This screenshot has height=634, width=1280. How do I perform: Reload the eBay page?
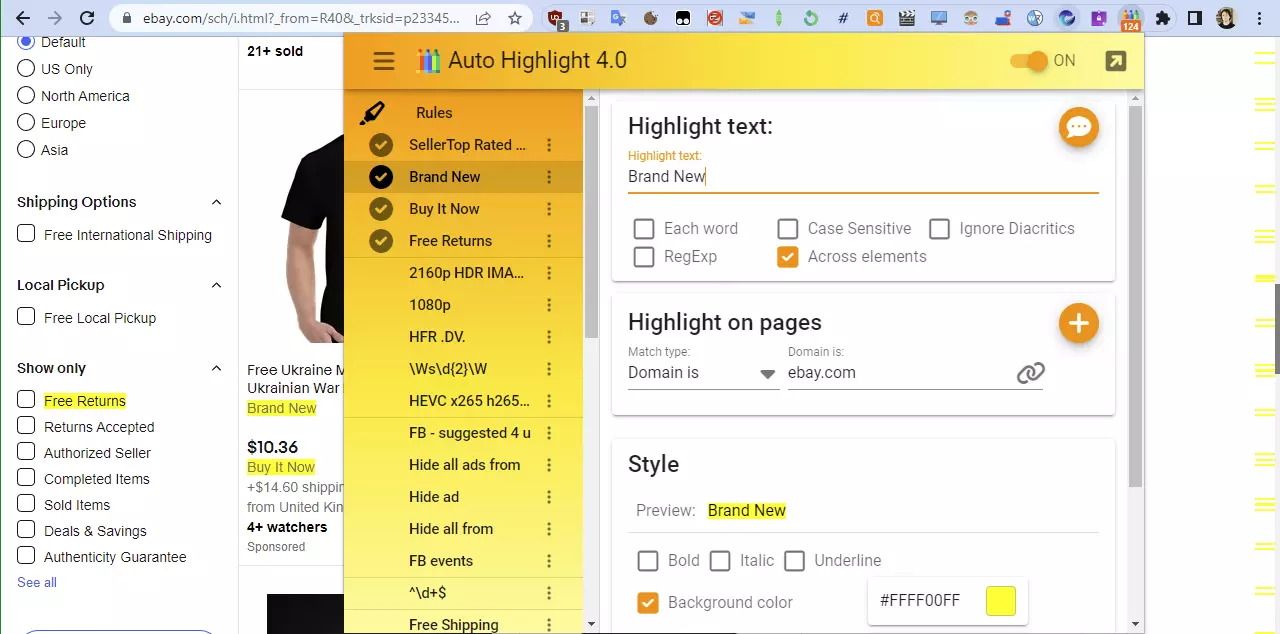[87, 18]
